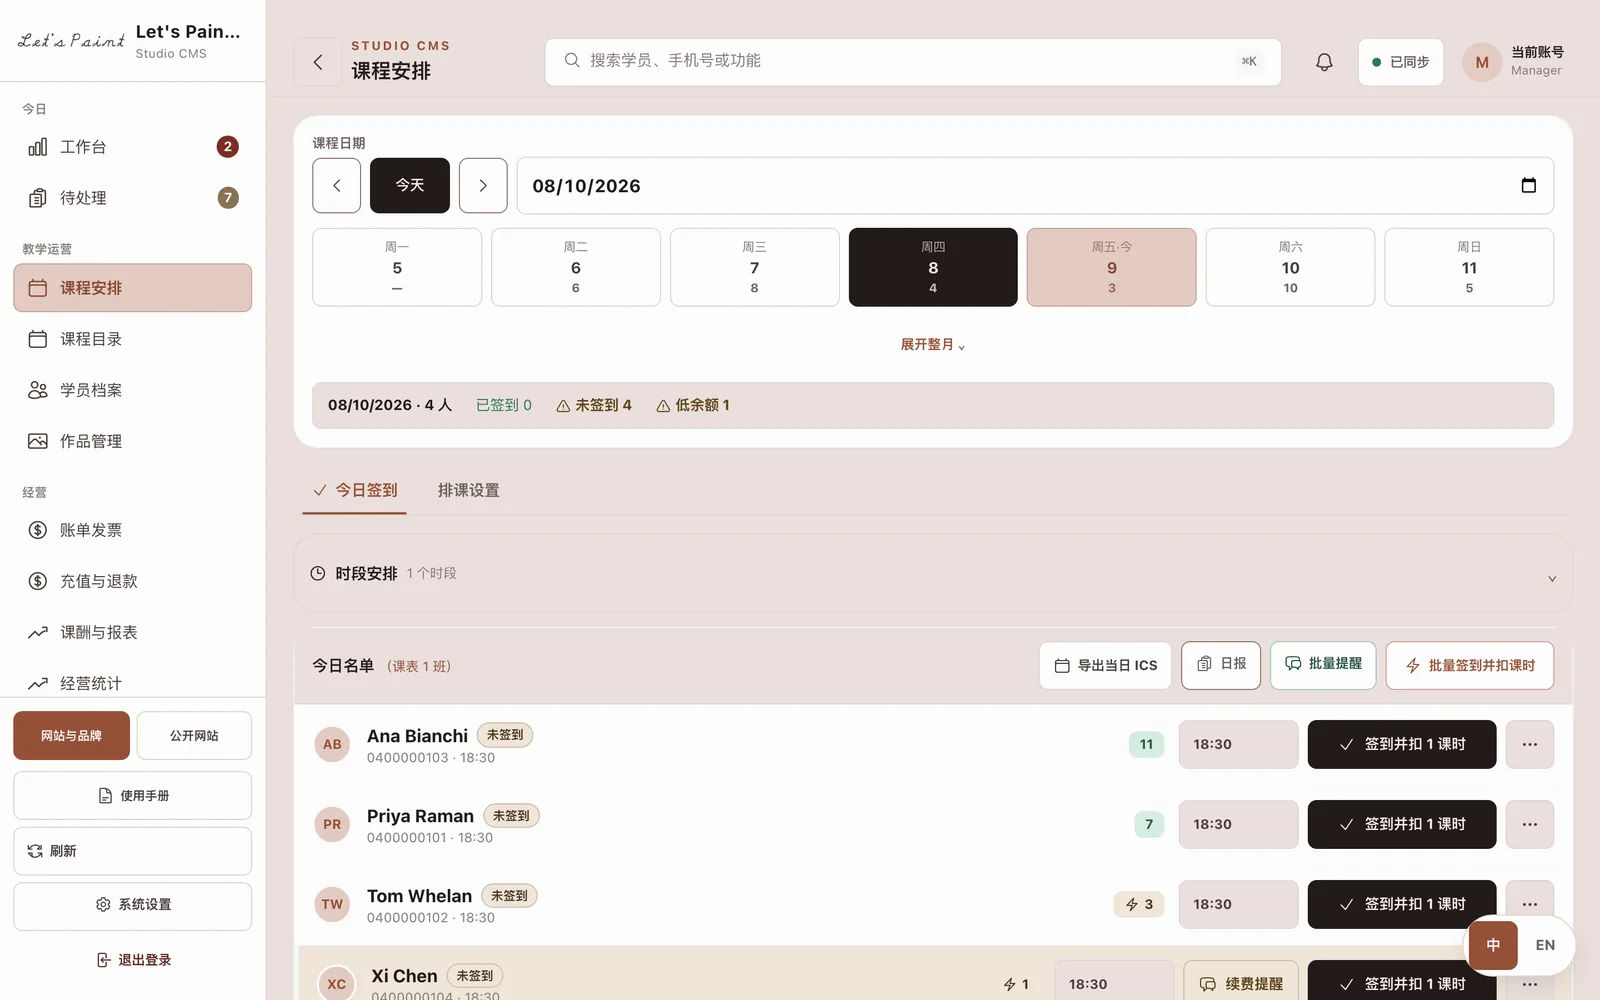Image resolution: width=1600 pixels, height=1000 pixels.
Task: Open more options for Priya Raman
Action: click(x=1529, y=824)
